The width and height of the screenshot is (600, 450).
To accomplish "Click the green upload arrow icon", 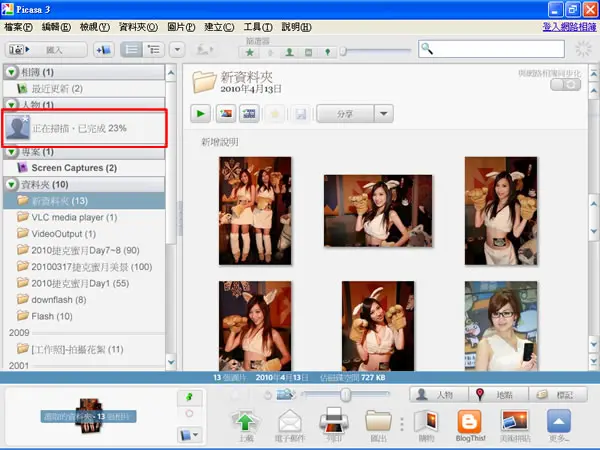I will pyautogui.click(x=246, y=425).
